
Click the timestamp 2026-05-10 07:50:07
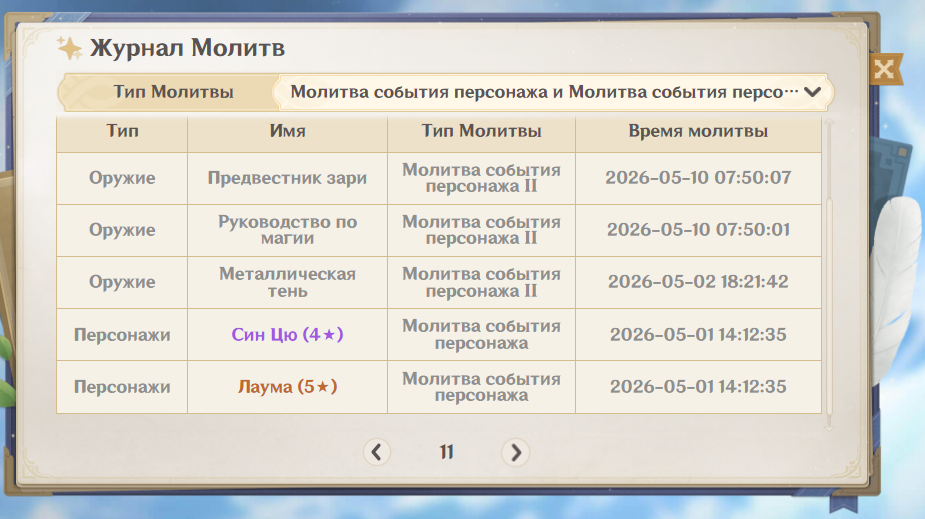pos(698,178)
